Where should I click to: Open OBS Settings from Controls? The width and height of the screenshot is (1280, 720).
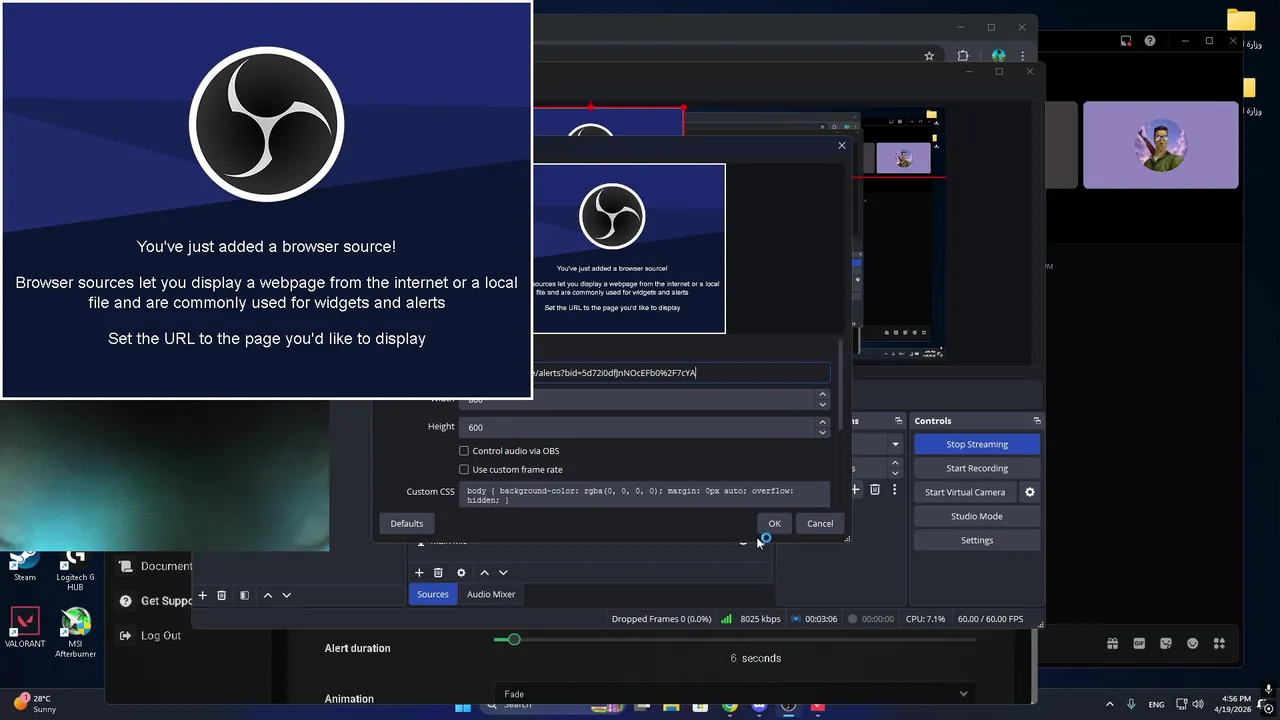tap(977, 540)
